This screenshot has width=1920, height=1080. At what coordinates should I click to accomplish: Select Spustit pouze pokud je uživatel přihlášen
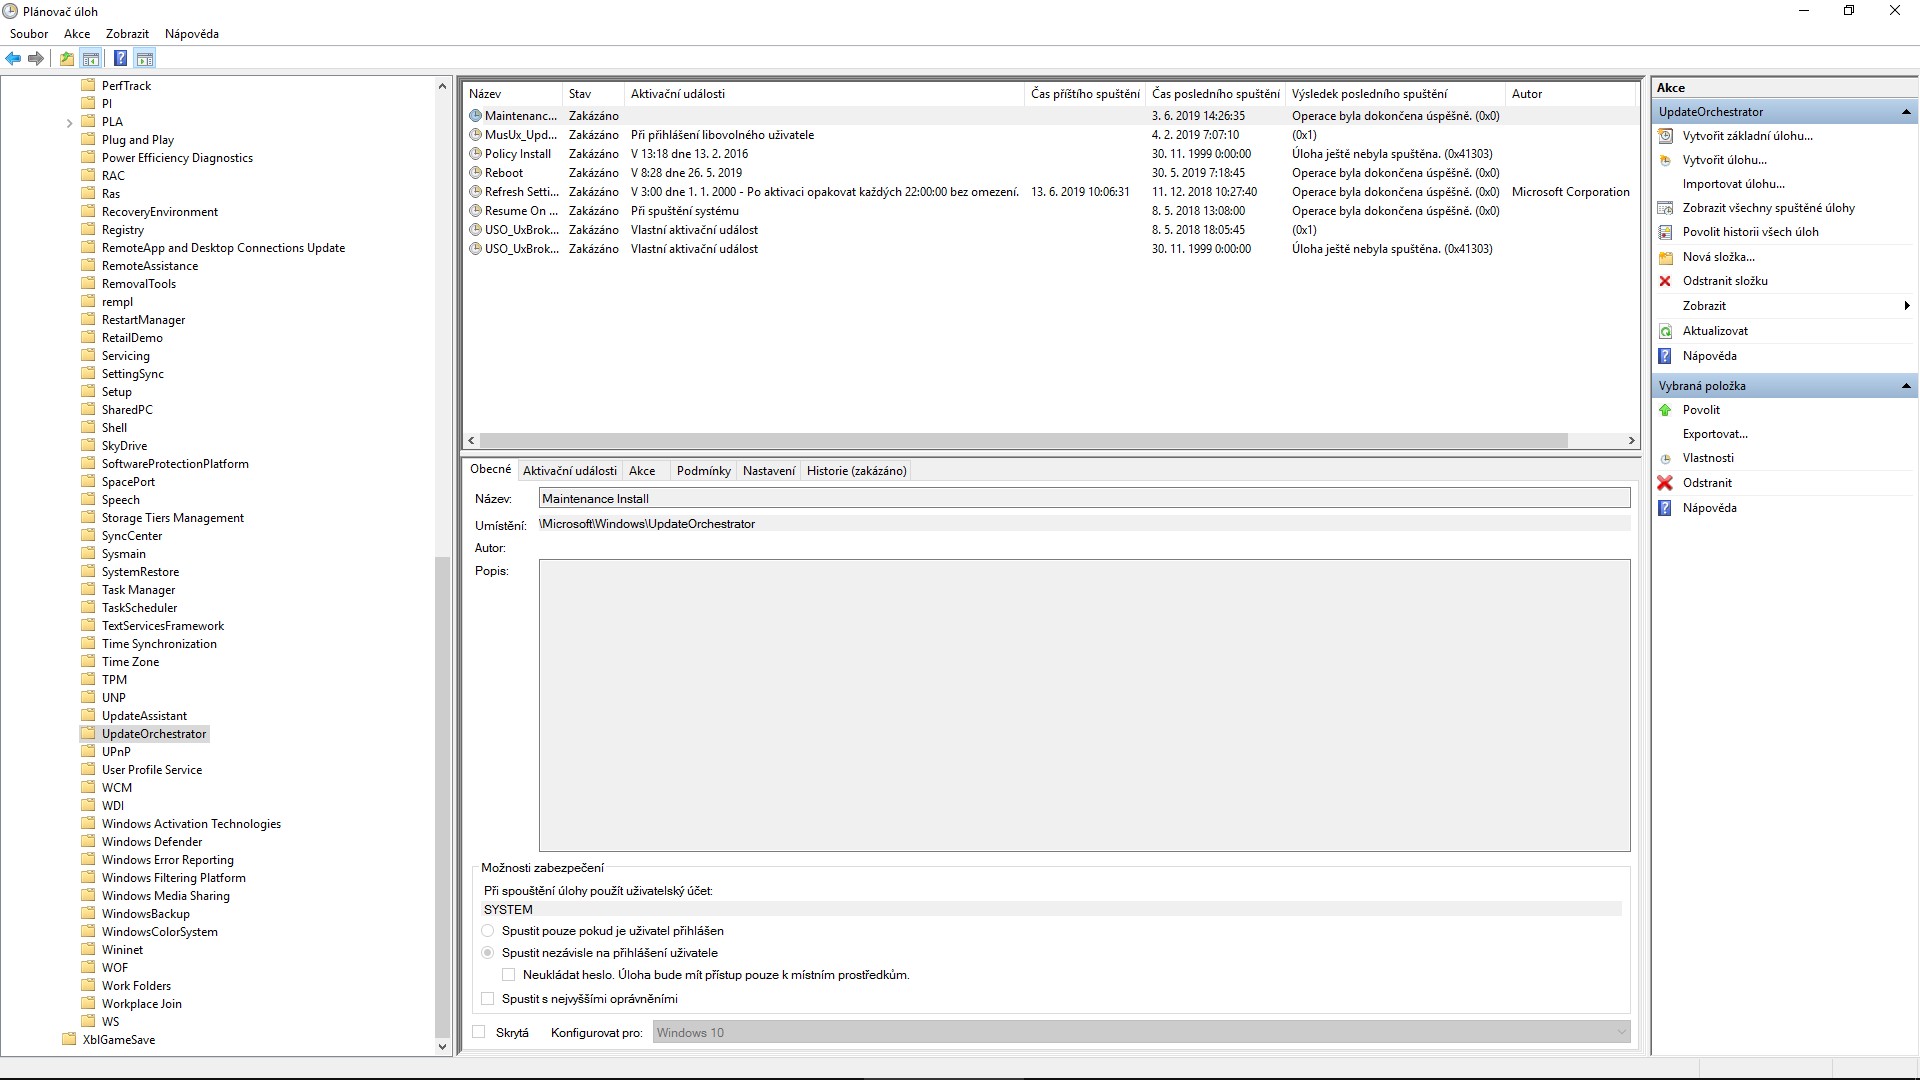488,931
